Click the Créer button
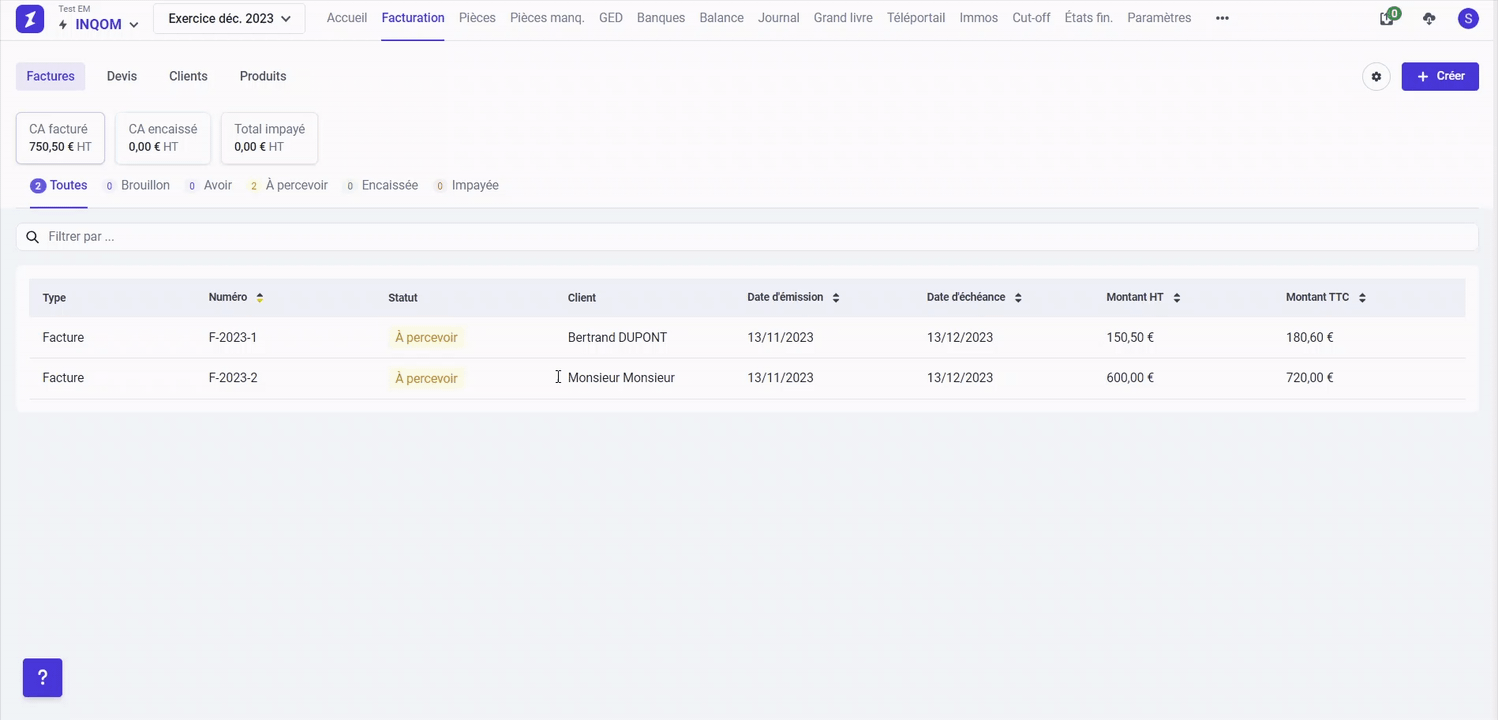 tap(1440, 77)
